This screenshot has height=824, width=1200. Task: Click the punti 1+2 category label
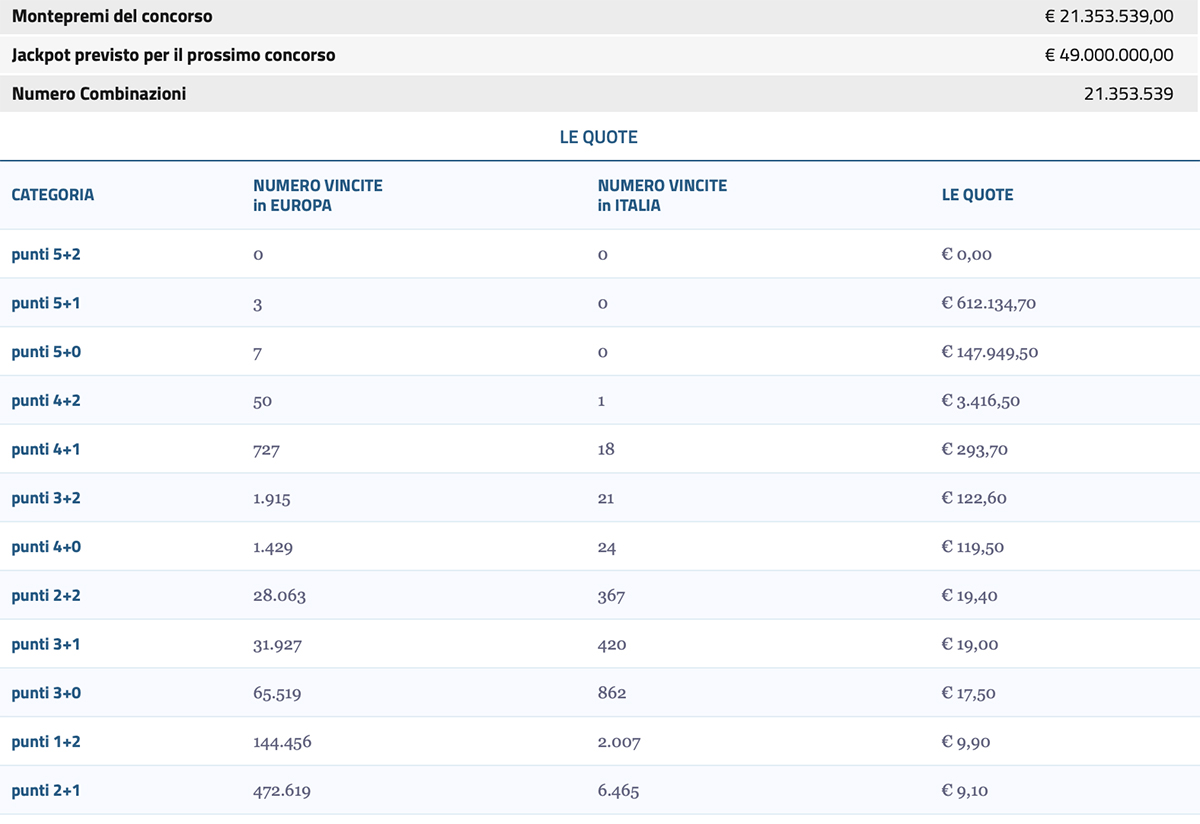pos(46,742)
